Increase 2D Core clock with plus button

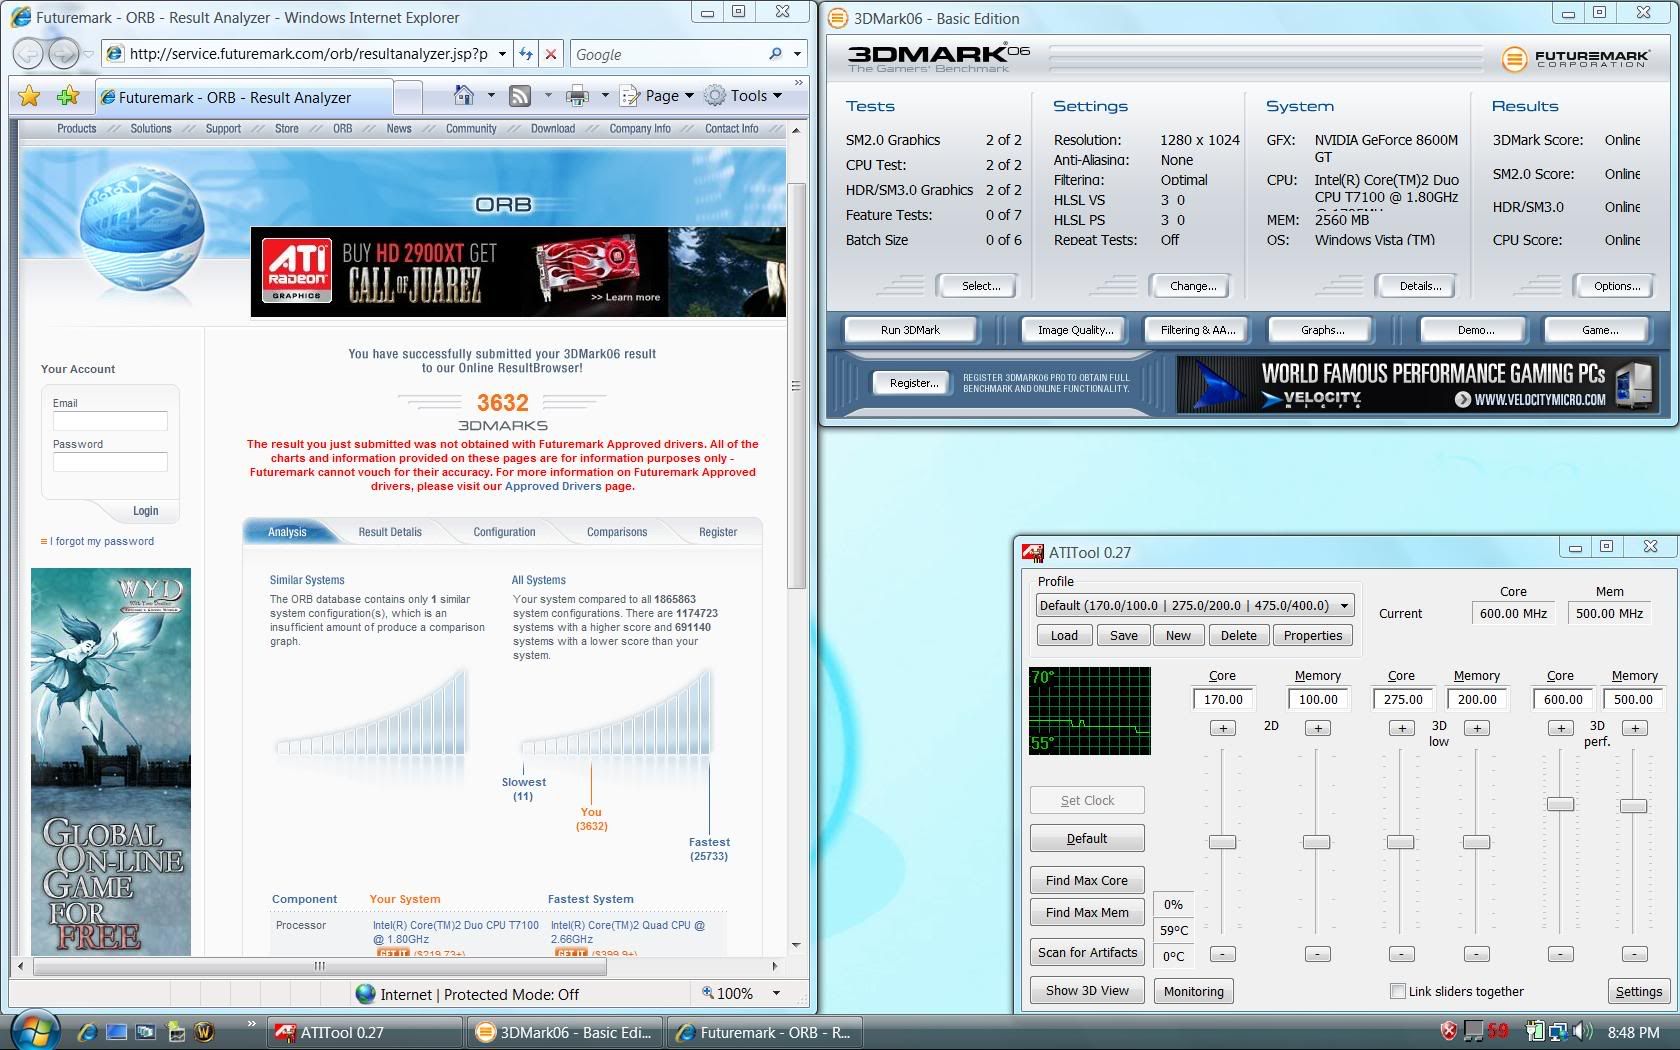1222,728
